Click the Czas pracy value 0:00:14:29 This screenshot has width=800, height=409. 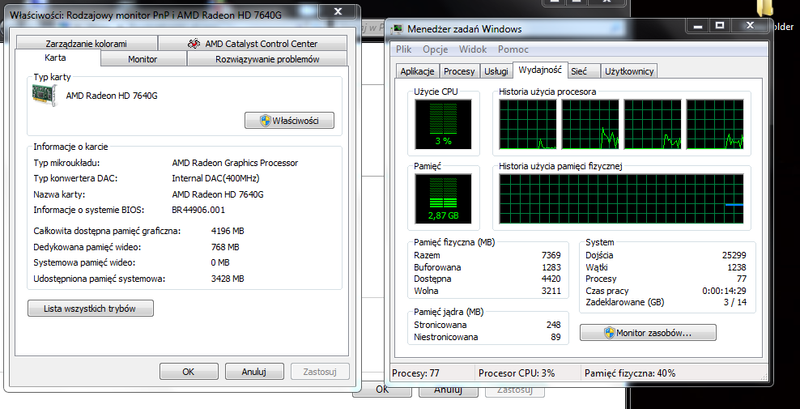pyautogui.click(x=724, y=291)
